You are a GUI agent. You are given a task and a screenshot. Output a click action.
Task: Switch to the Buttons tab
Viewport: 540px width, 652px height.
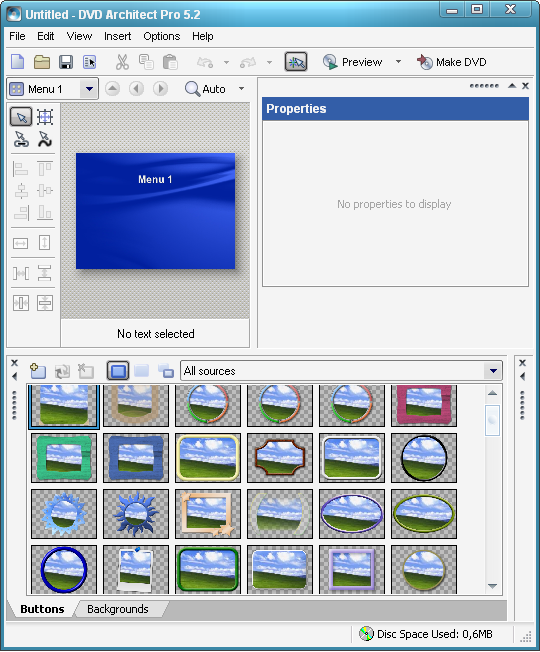42,609
